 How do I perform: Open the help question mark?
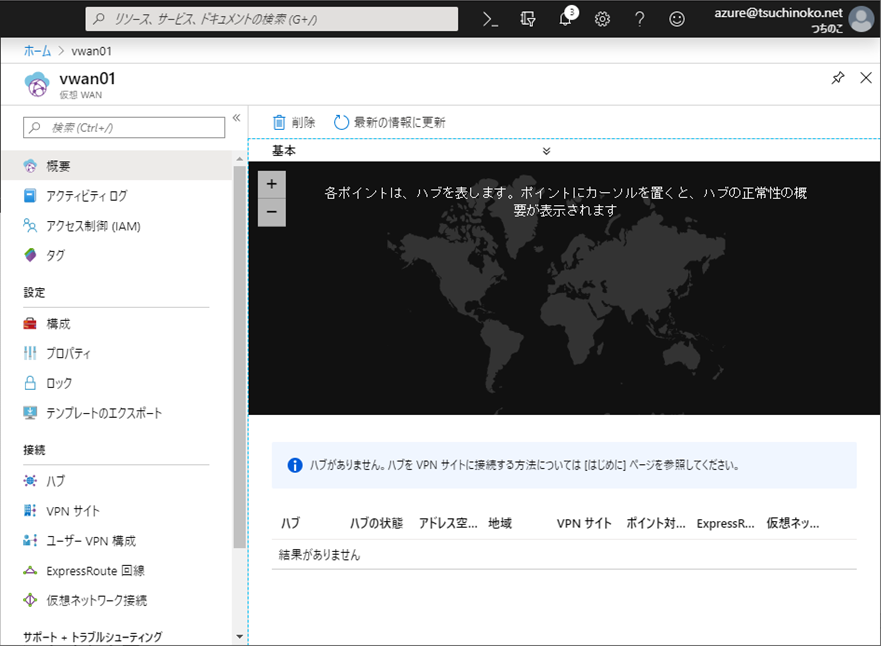point(639,19)
